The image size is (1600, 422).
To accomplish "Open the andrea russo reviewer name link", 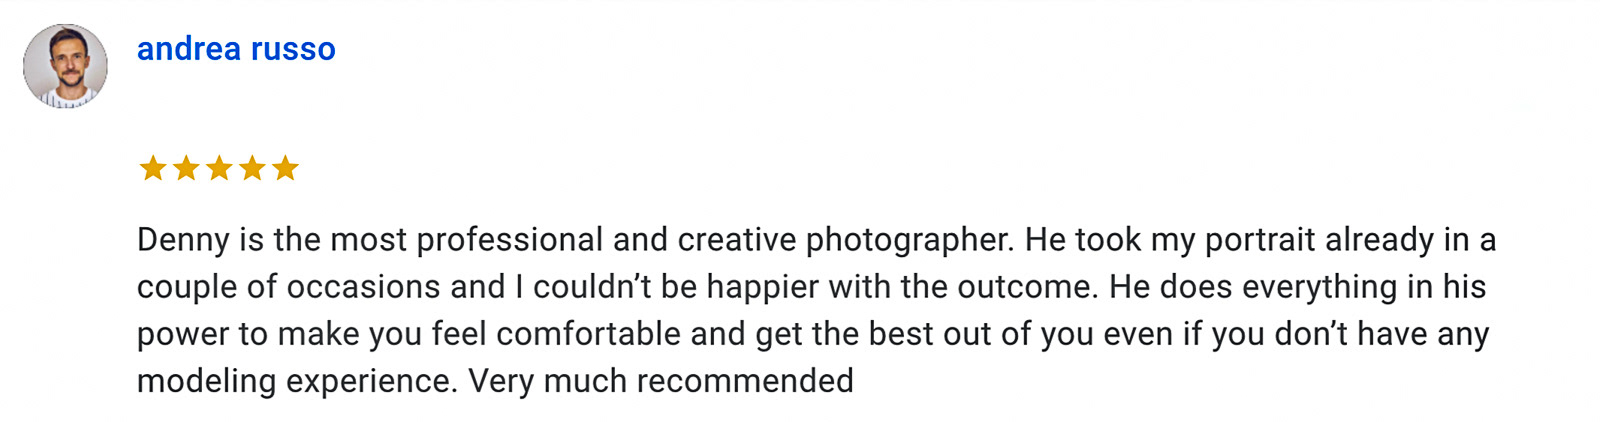I will tap(236, 49).
